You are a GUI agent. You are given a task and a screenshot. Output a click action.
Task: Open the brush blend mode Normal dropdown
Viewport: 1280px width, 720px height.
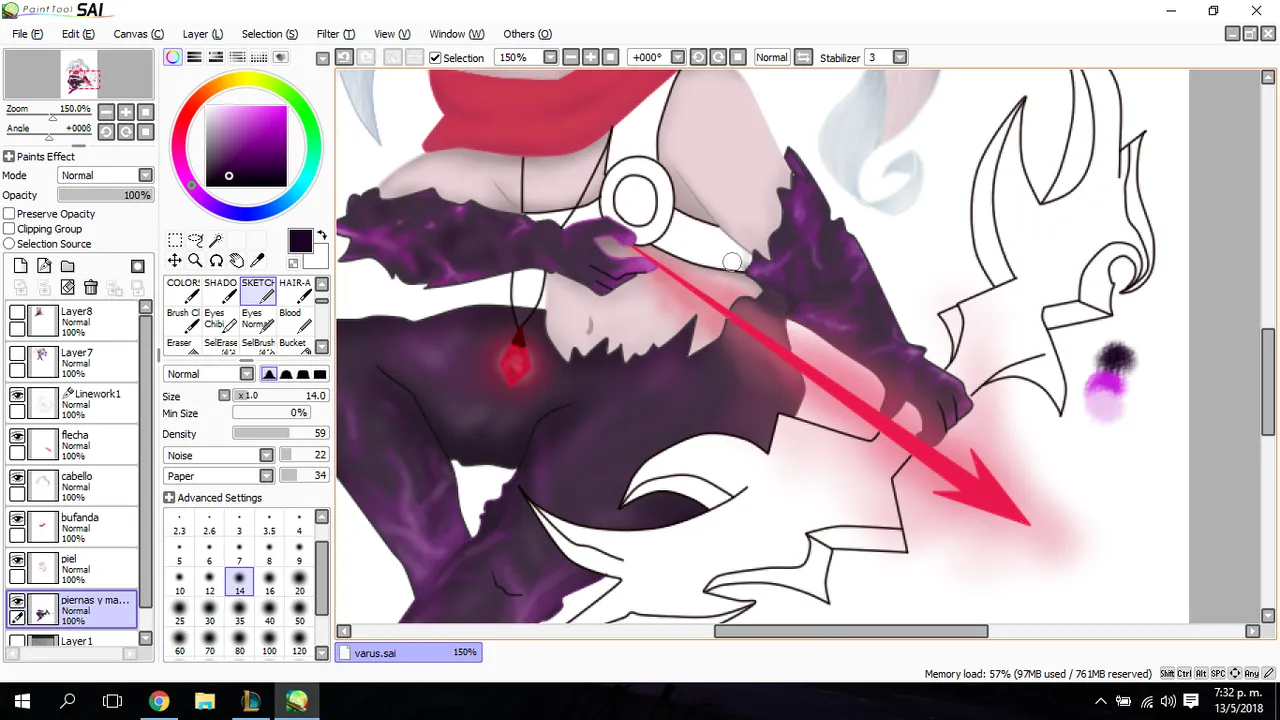tap(210, 374)
